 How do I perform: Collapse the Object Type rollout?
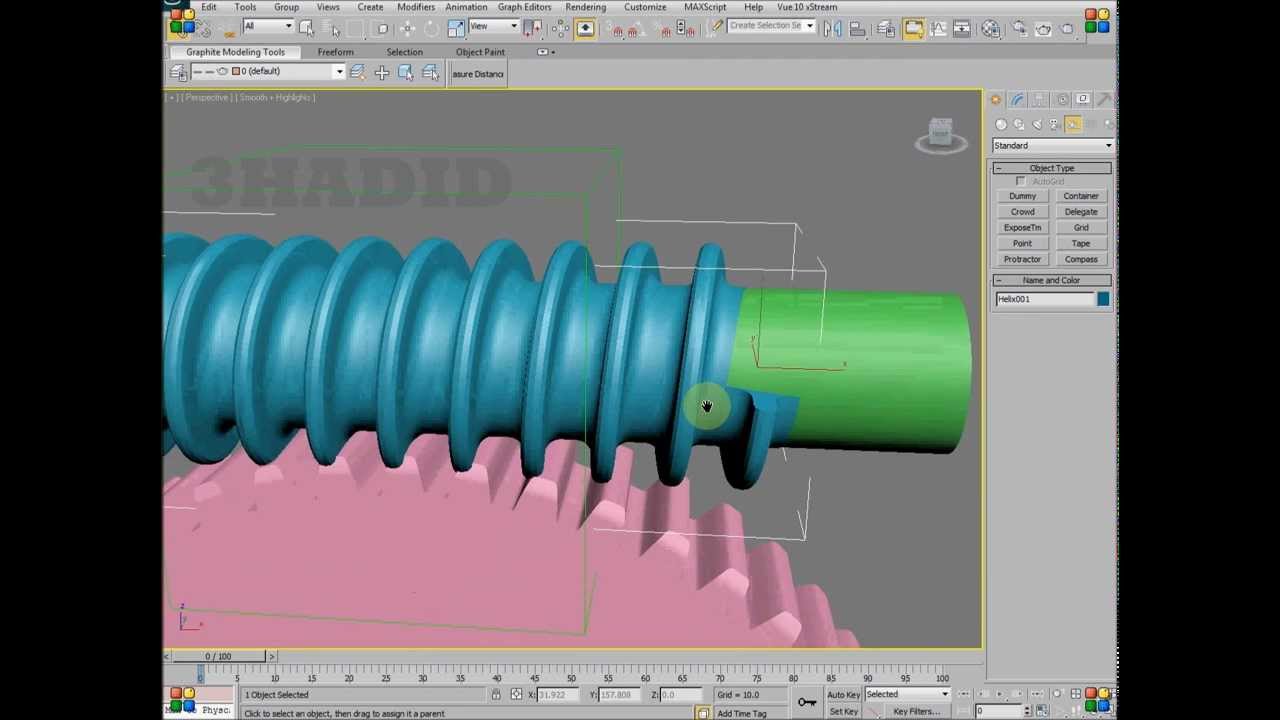click(x=1052, y=168)
